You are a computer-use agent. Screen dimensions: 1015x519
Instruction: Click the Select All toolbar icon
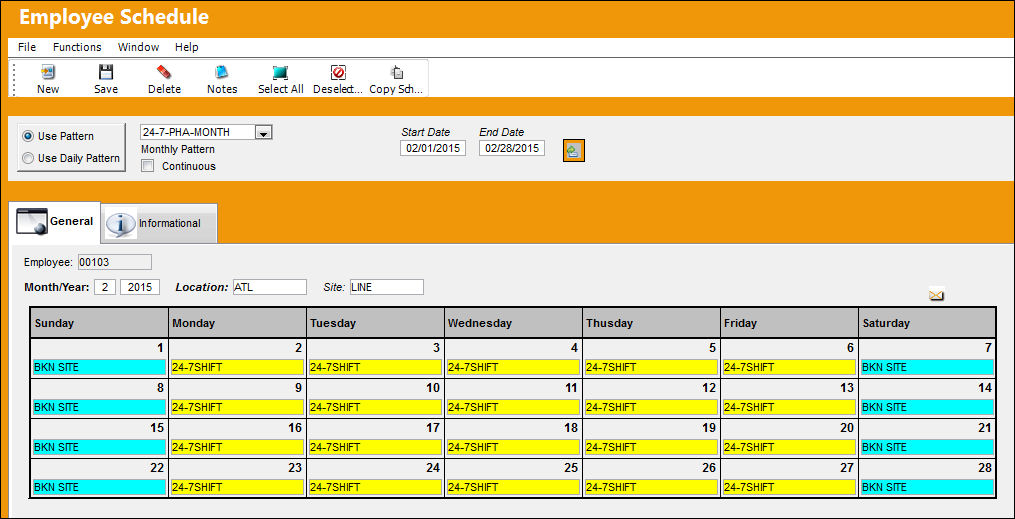(x=280, y=72)
